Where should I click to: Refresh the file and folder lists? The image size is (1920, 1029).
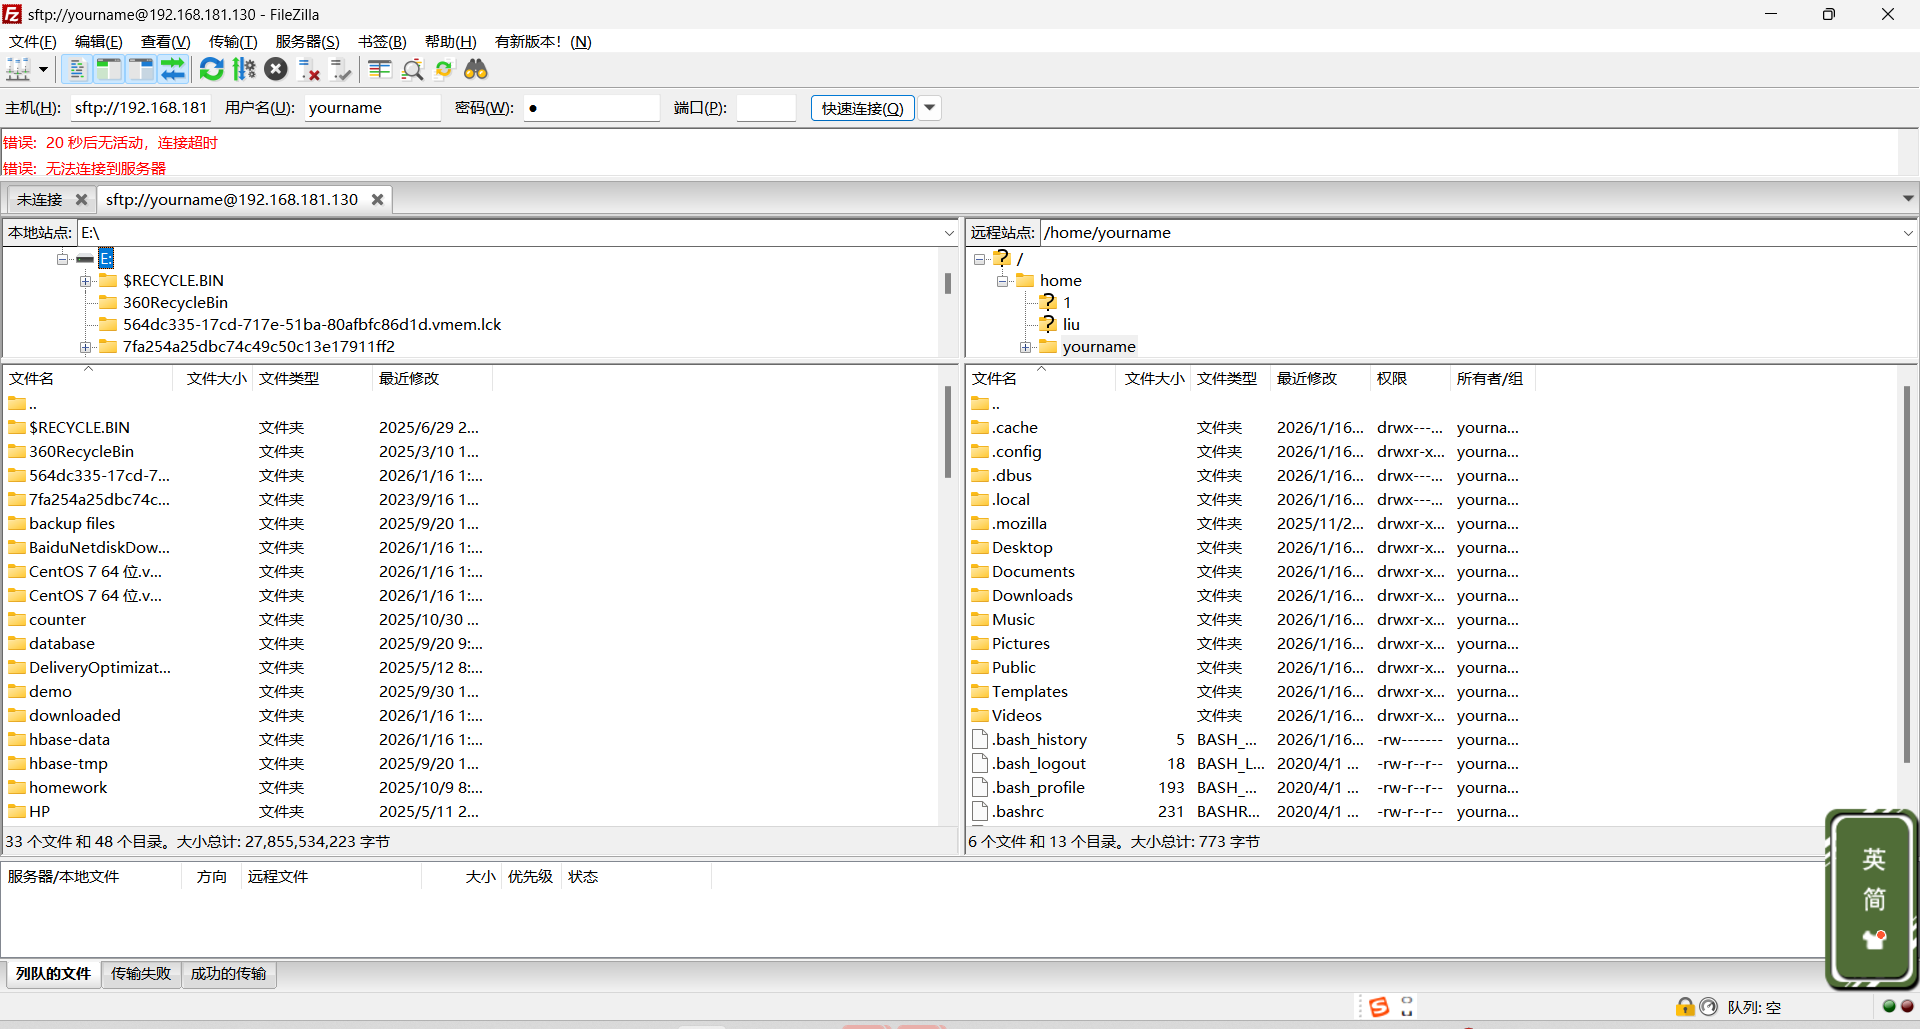point(212,69)
